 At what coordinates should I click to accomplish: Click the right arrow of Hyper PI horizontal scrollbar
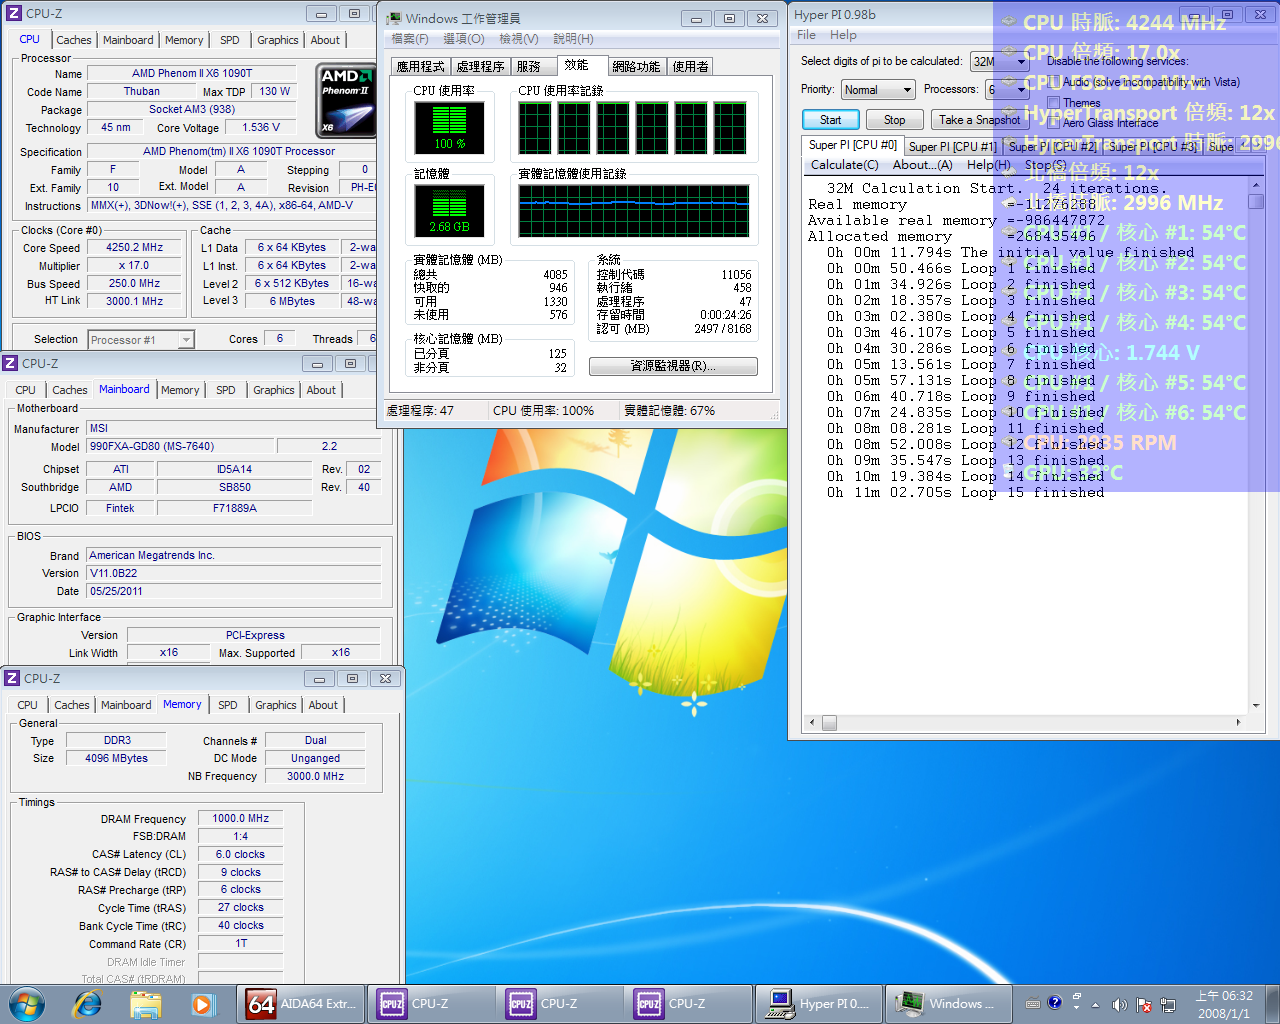coord(1239,722)
